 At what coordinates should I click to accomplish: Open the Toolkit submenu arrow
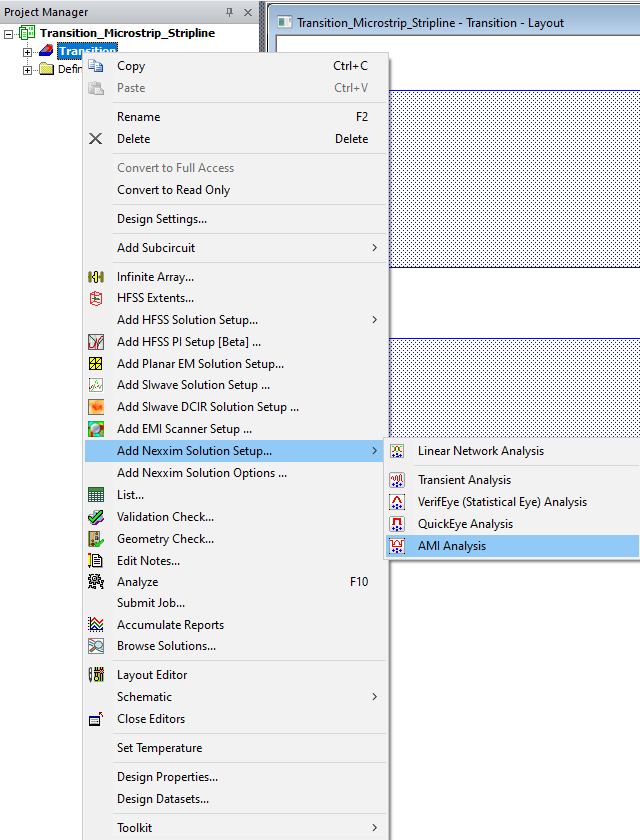pyautogui.click(x=374, y=828)
